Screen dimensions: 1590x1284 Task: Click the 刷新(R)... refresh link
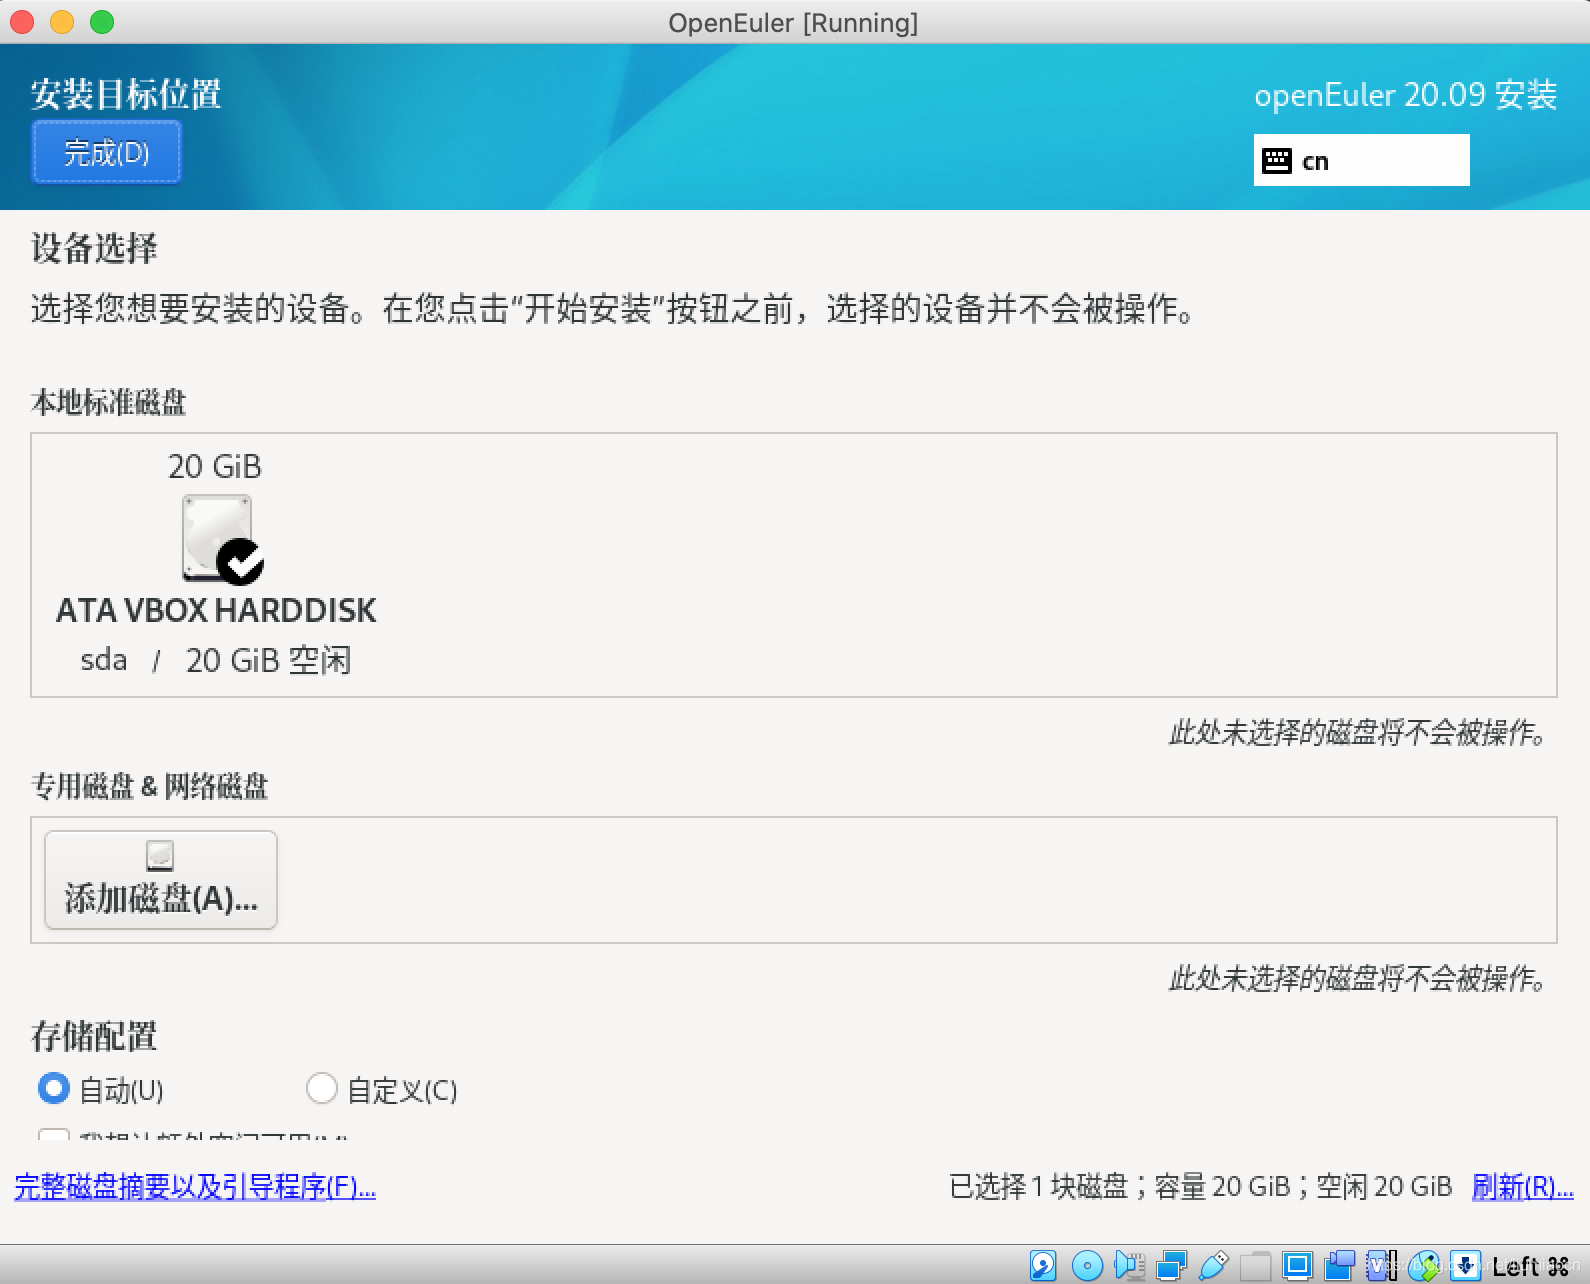tap(1522, 1186)
